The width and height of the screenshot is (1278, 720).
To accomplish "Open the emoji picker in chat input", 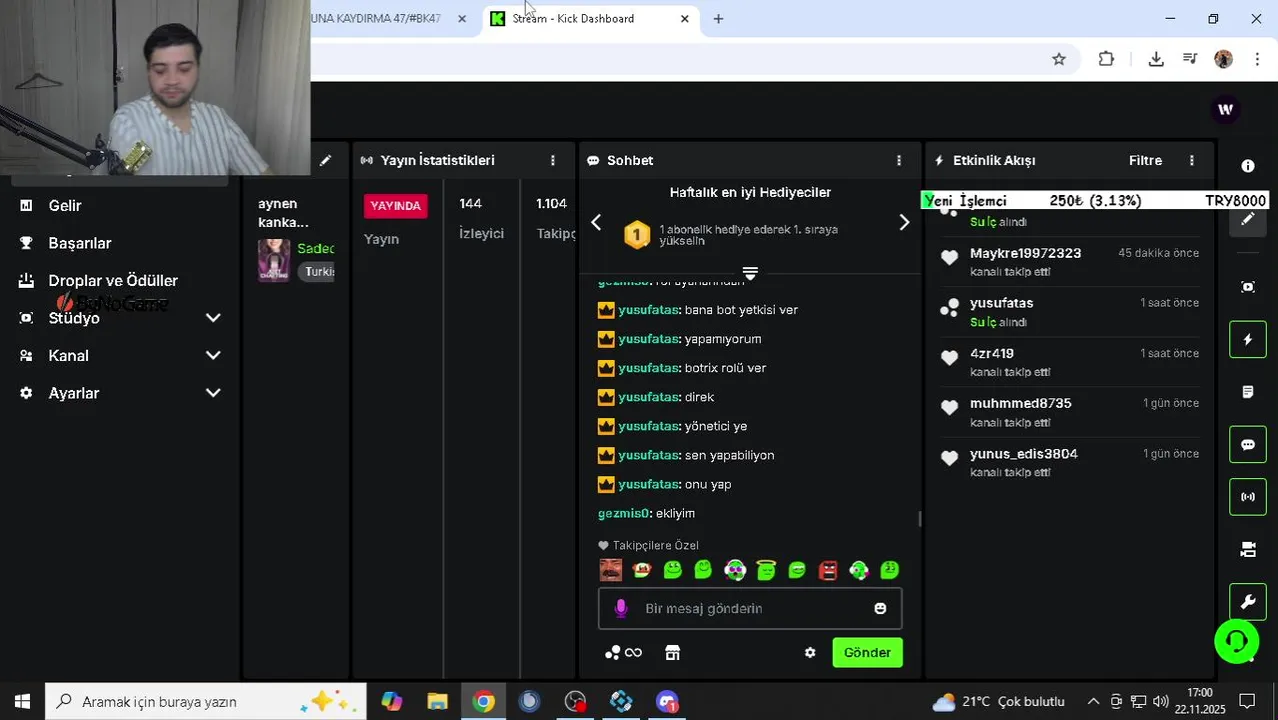I will pyautogui.click(x=880, y=608).
